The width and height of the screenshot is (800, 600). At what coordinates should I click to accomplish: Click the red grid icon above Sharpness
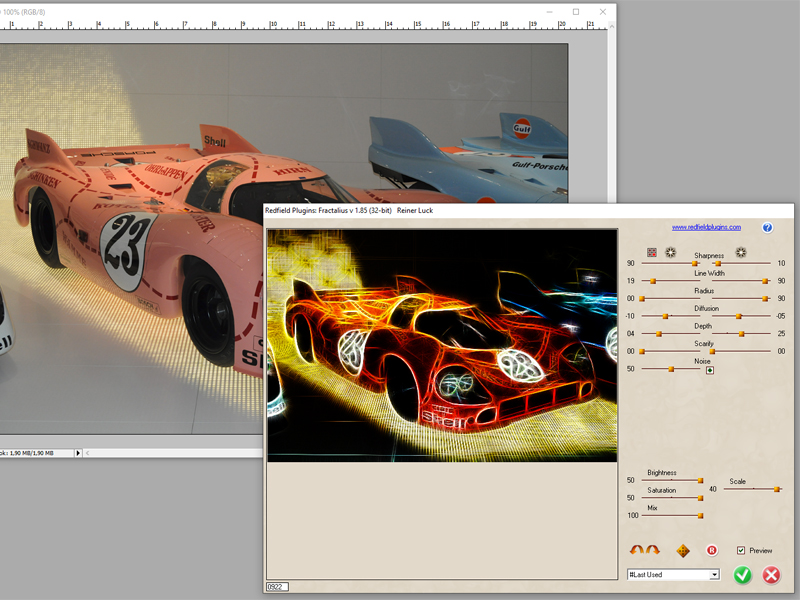652,253
